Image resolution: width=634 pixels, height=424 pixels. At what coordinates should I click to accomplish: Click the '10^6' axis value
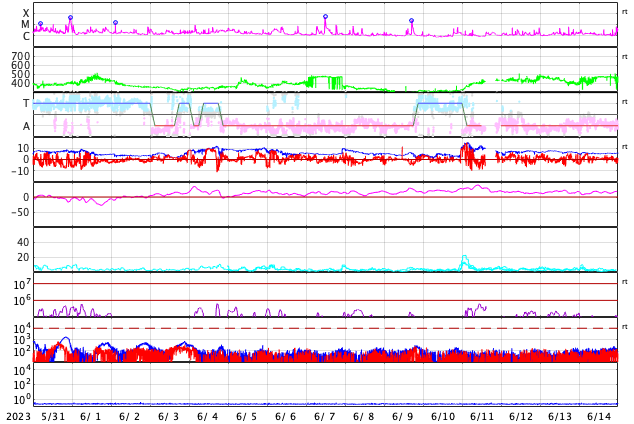(x=22, y=301)
